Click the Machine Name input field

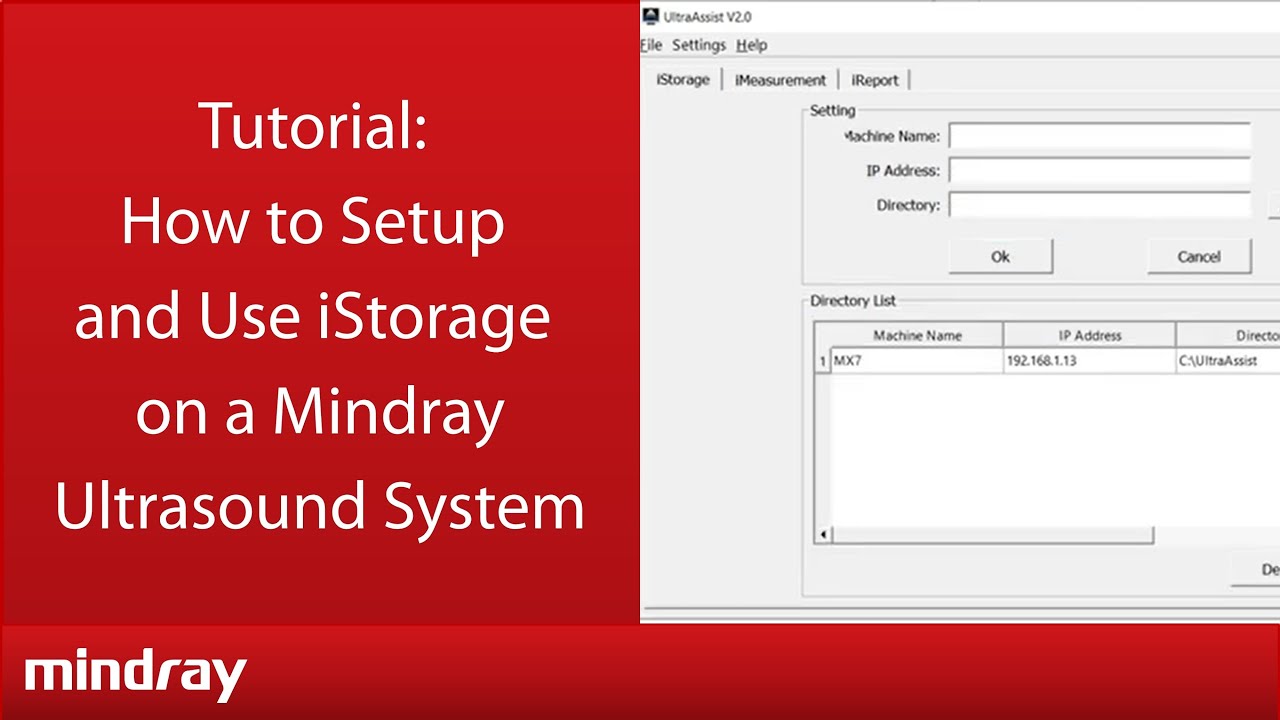pos(1100,136)
